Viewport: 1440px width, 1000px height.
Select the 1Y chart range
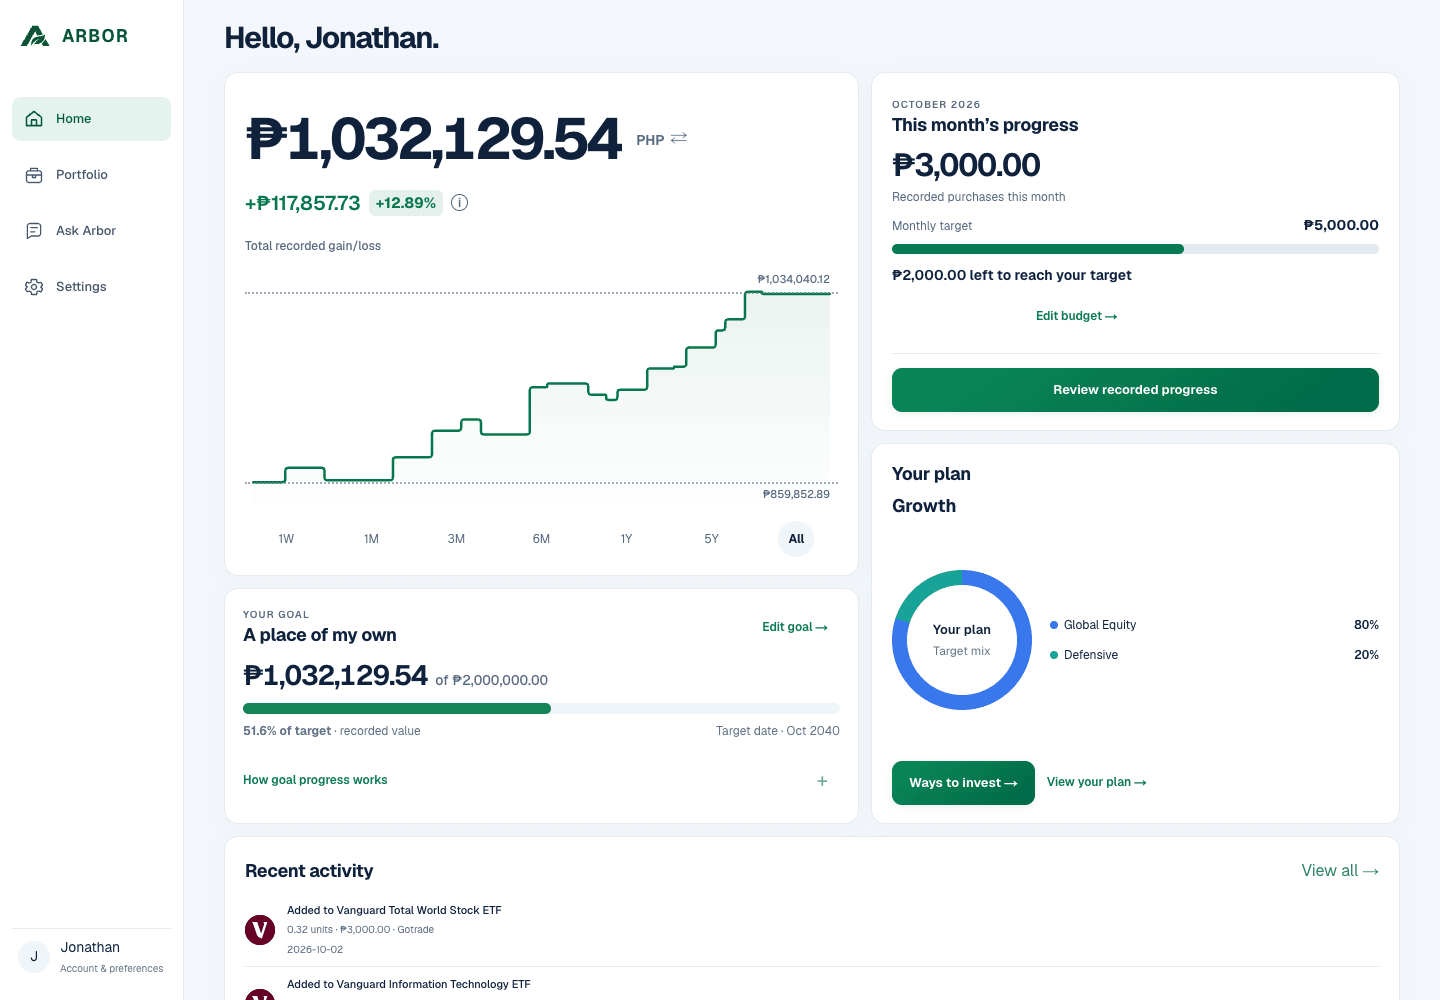coord(626,539)
